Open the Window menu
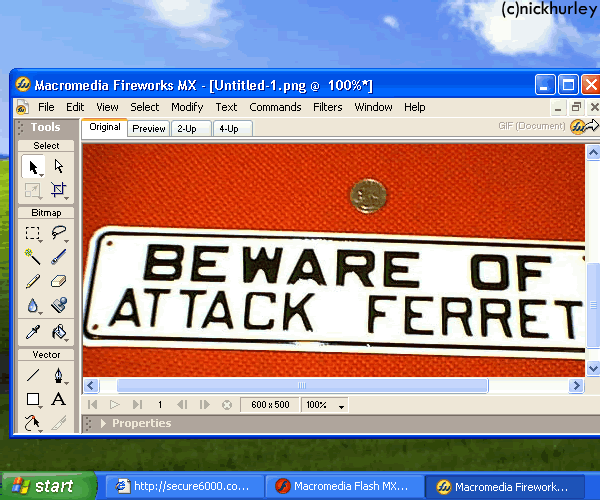The height and width of the screenshot is (500, 600). (x=373, y=107)
